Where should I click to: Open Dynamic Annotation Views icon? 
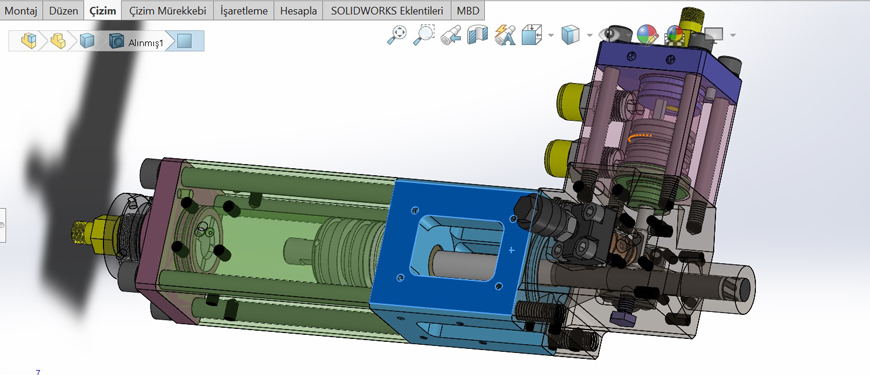pos(505,35)
